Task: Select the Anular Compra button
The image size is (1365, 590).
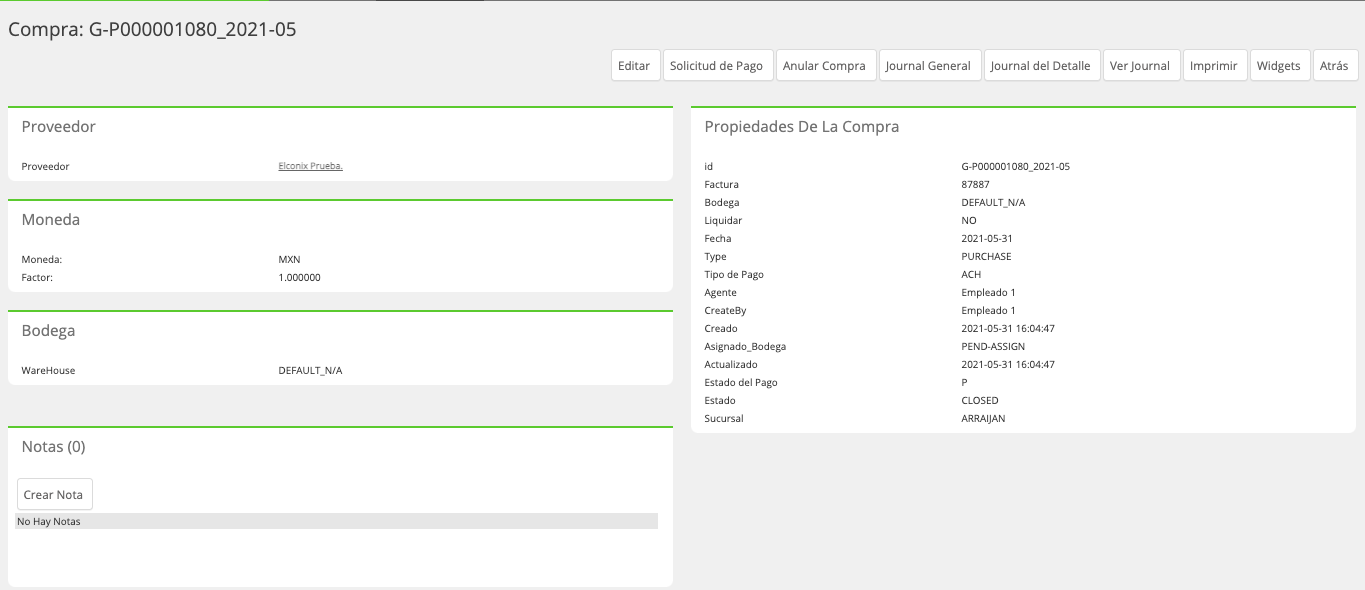Action: click(x=824, y=66)
